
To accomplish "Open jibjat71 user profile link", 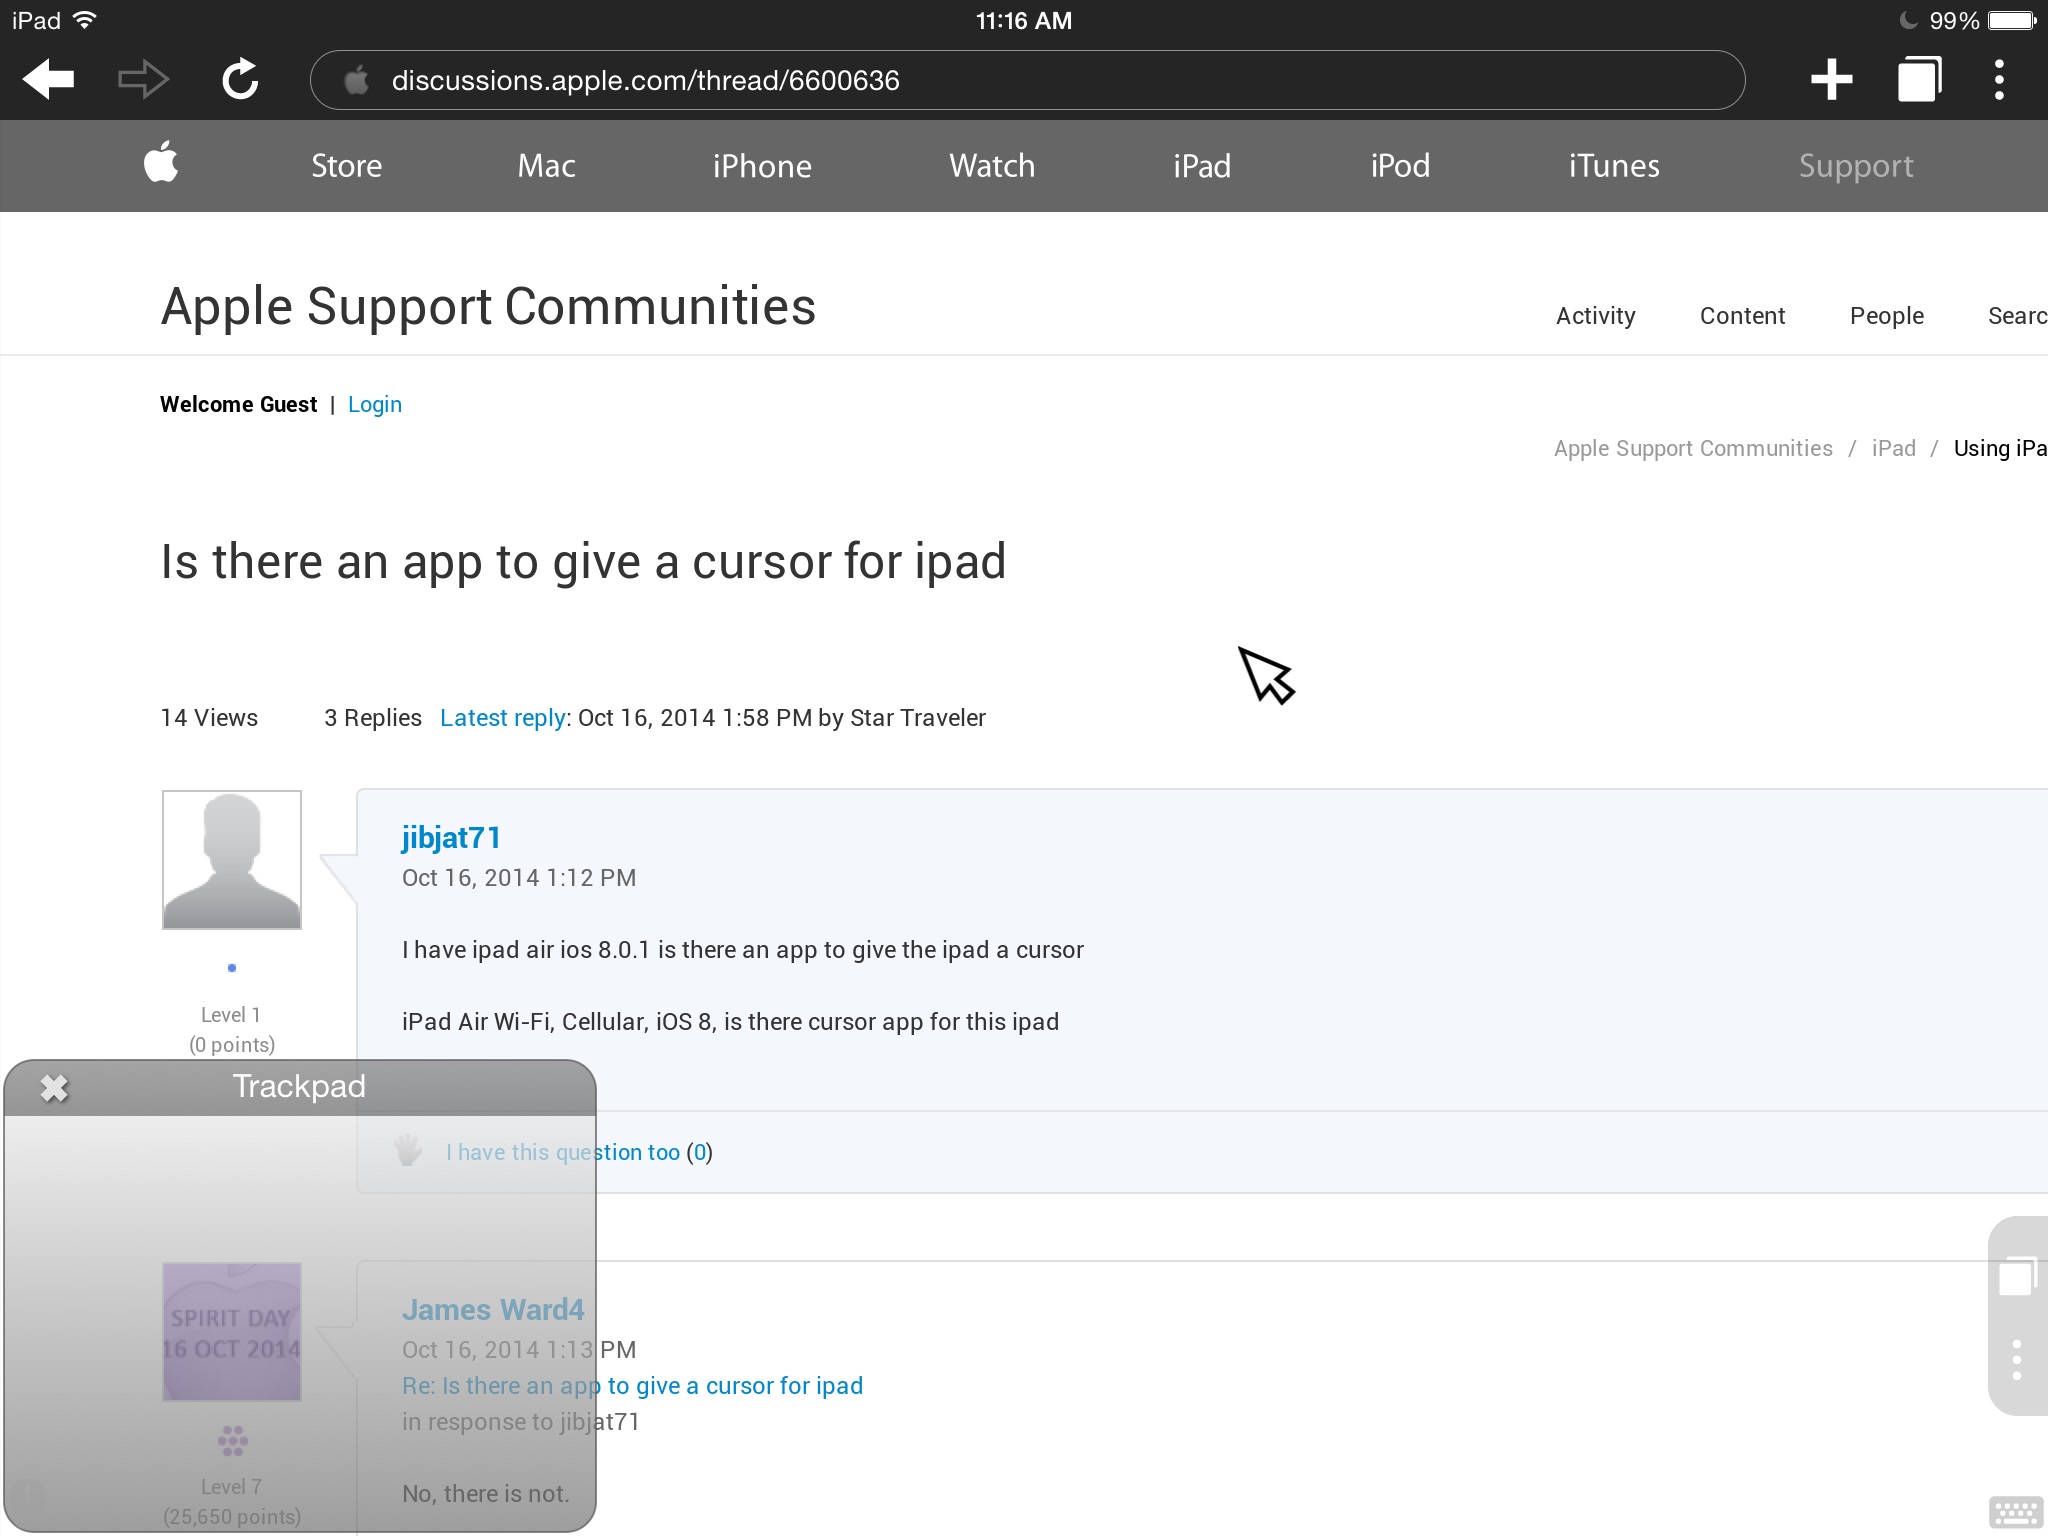I will 451,838.
